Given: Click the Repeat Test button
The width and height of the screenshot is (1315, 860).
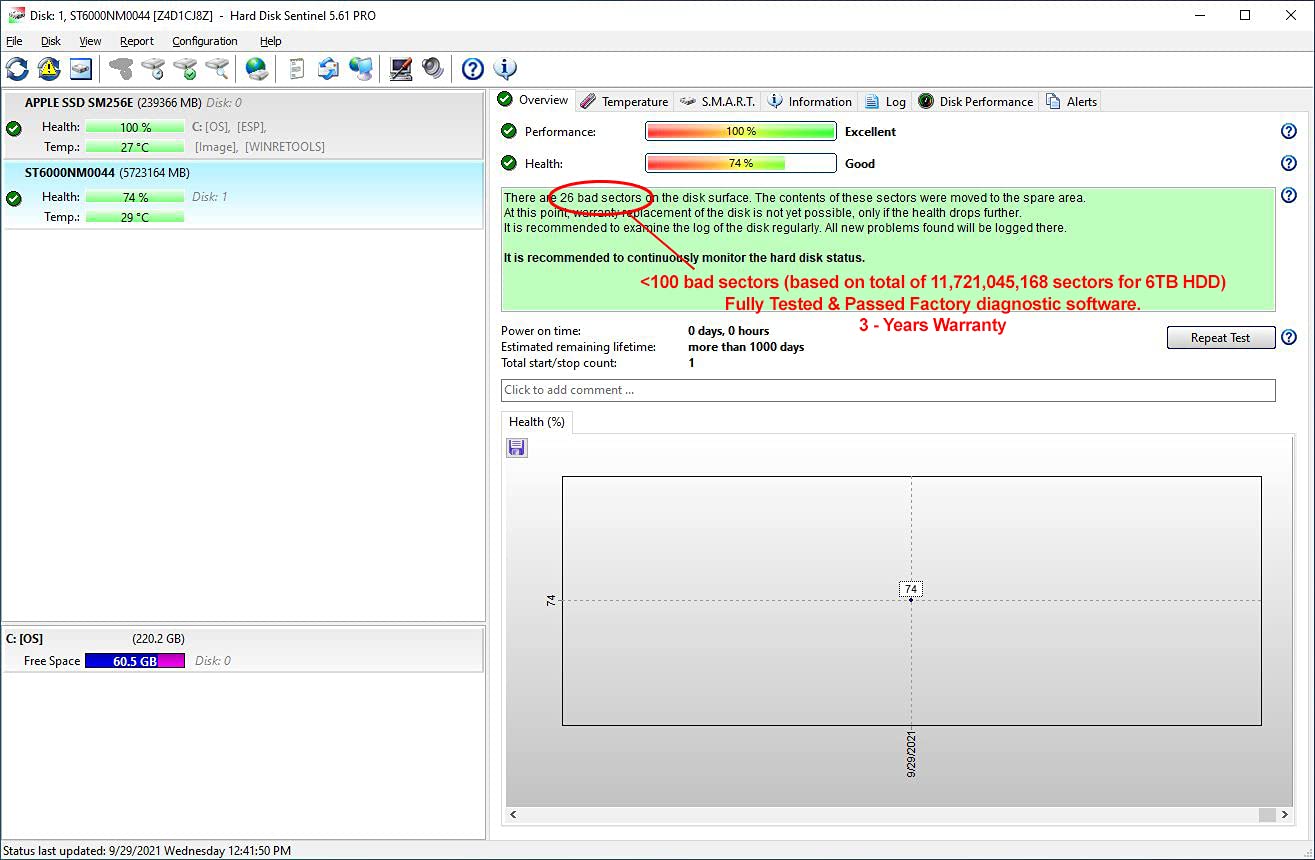Looking at the screenshot, I should tap(1220, 338).
